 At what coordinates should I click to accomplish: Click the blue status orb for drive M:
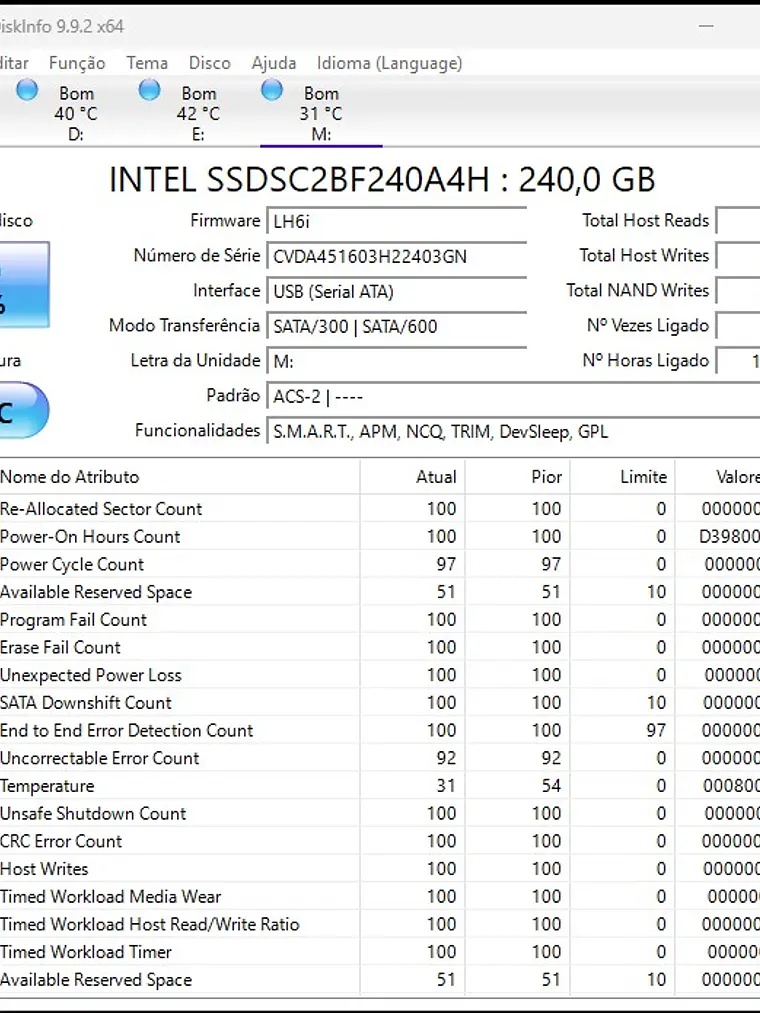point(272,90)
